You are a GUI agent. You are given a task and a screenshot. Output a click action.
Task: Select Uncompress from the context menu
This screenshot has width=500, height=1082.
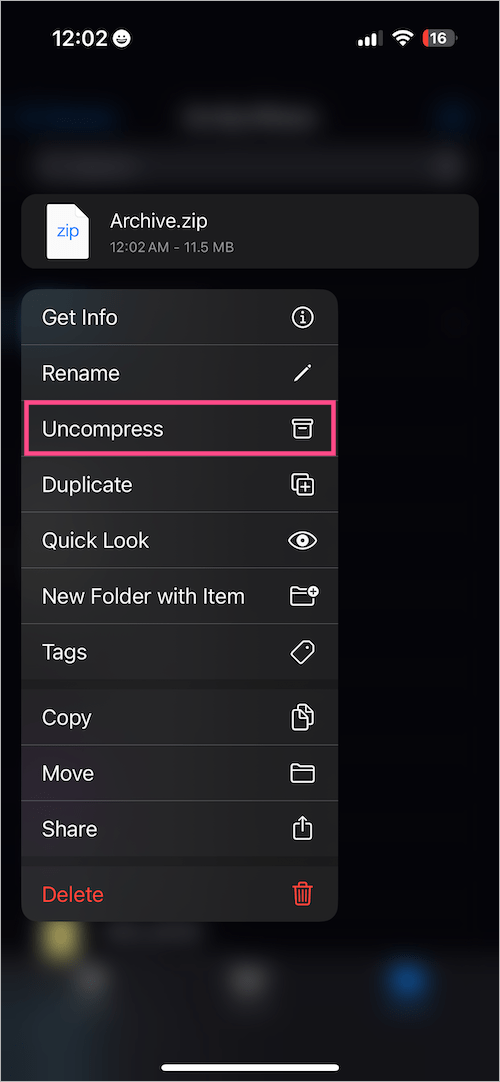click(179, 429)
